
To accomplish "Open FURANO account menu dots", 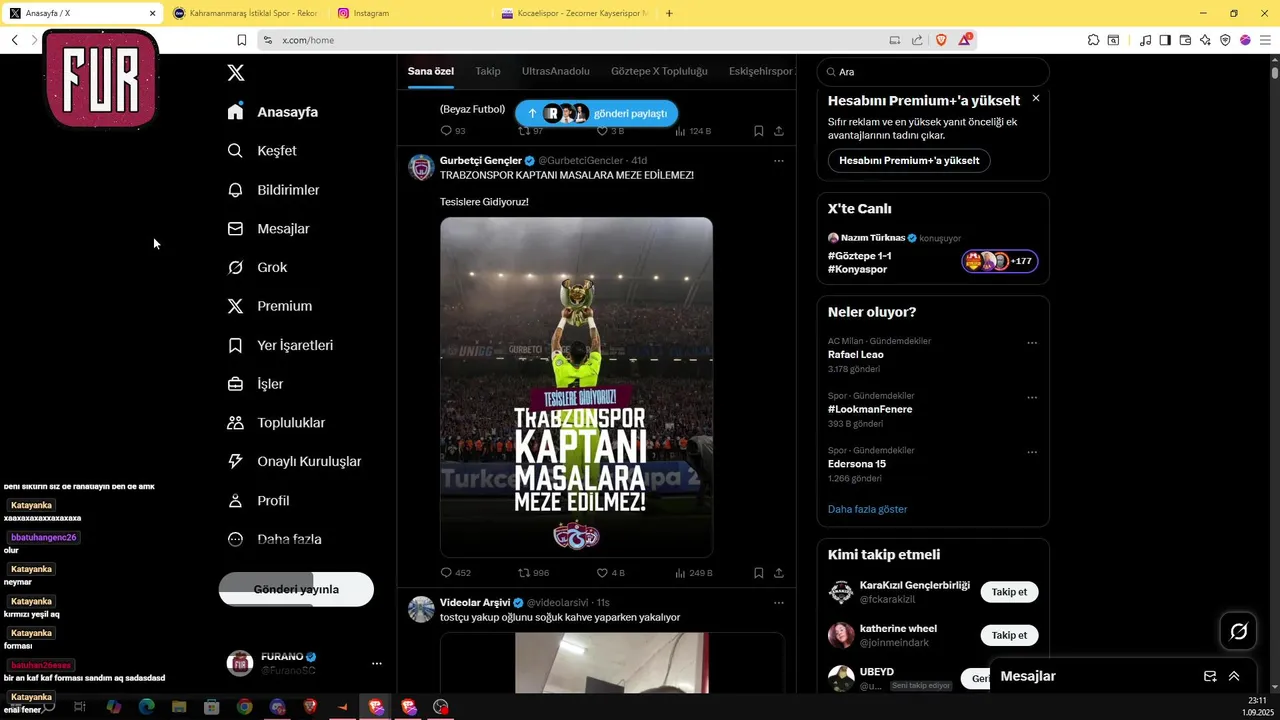I will click(x=377, y=664).
